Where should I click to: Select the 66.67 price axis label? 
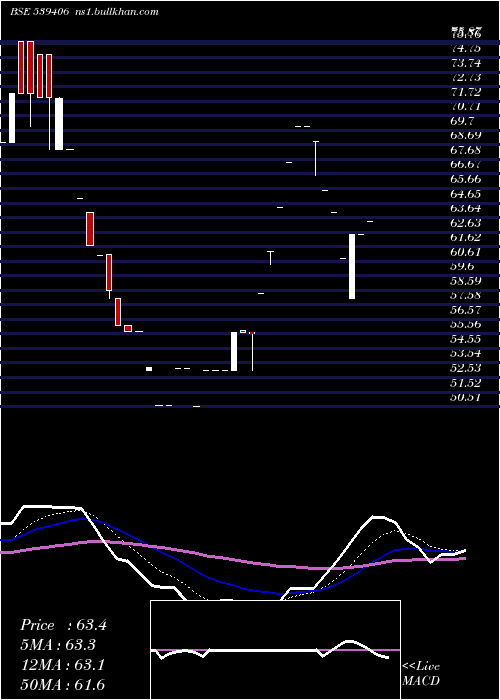coord(466,165)
